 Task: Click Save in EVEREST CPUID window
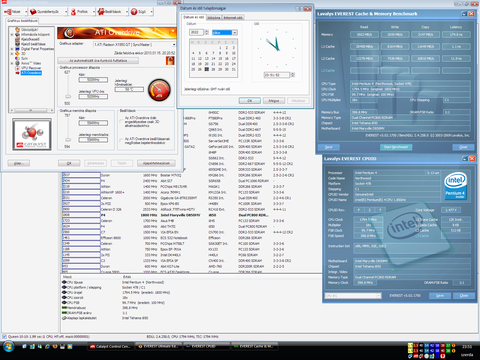[x=440, y=296]
